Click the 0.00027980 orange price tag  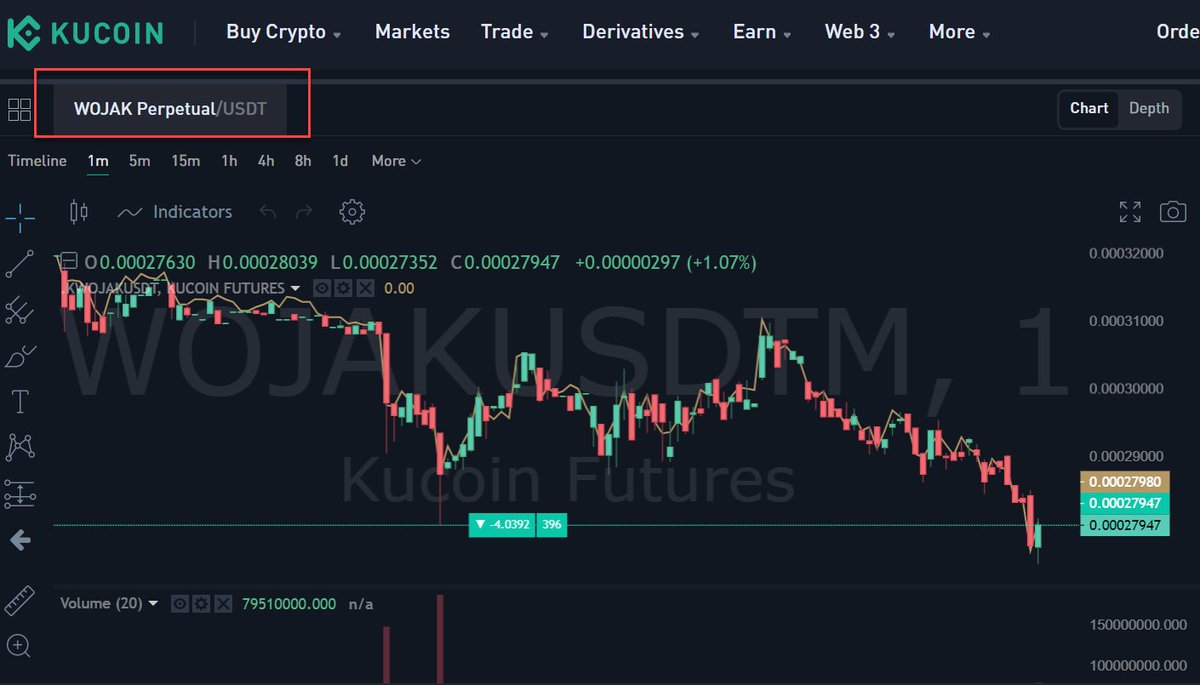pos(1124,482)
